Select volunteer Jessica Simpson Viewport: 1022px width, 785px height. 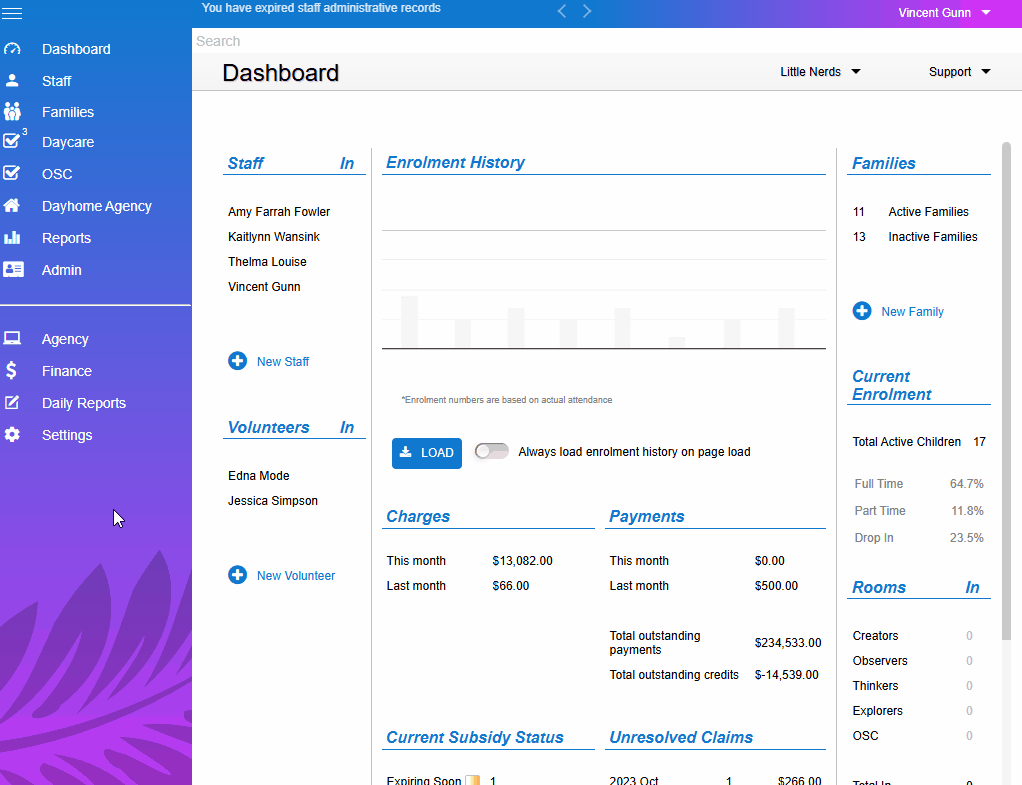[x=273, y=501]
